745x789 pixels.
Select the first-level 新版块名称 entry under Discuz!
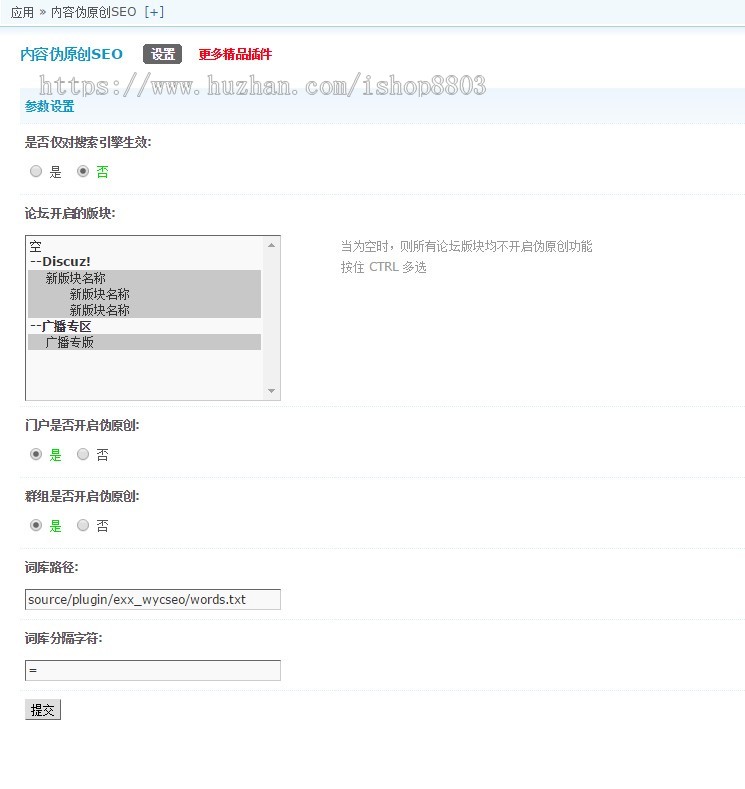coord(144,278)
